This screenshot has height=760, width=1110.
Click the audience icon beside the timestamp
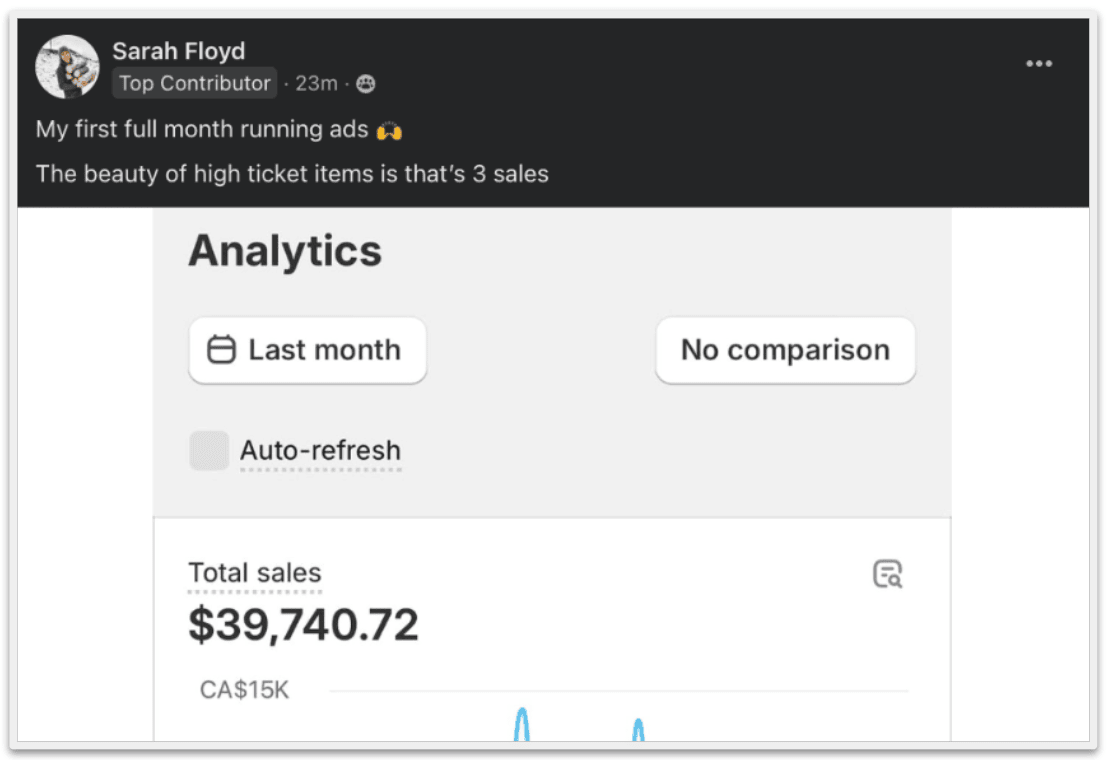(366, 84)
